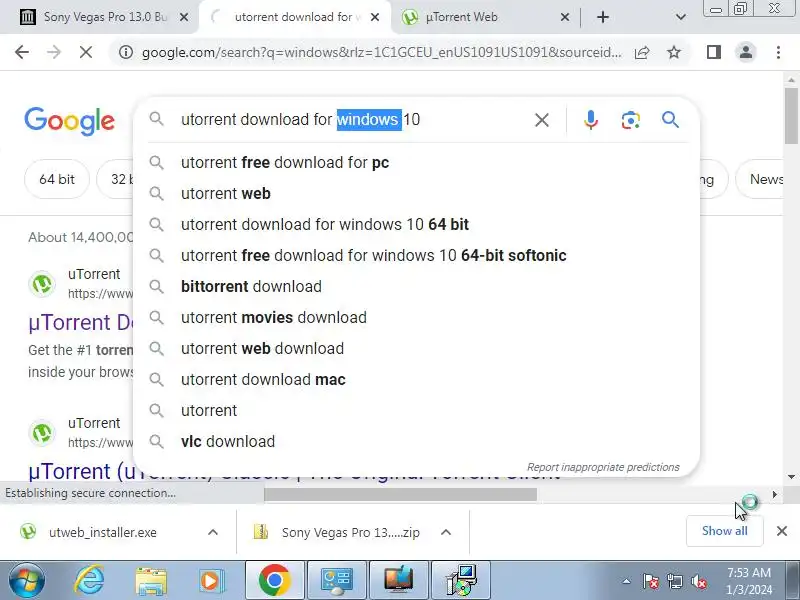Bookmark this tab with the star

tap(674, 52)
